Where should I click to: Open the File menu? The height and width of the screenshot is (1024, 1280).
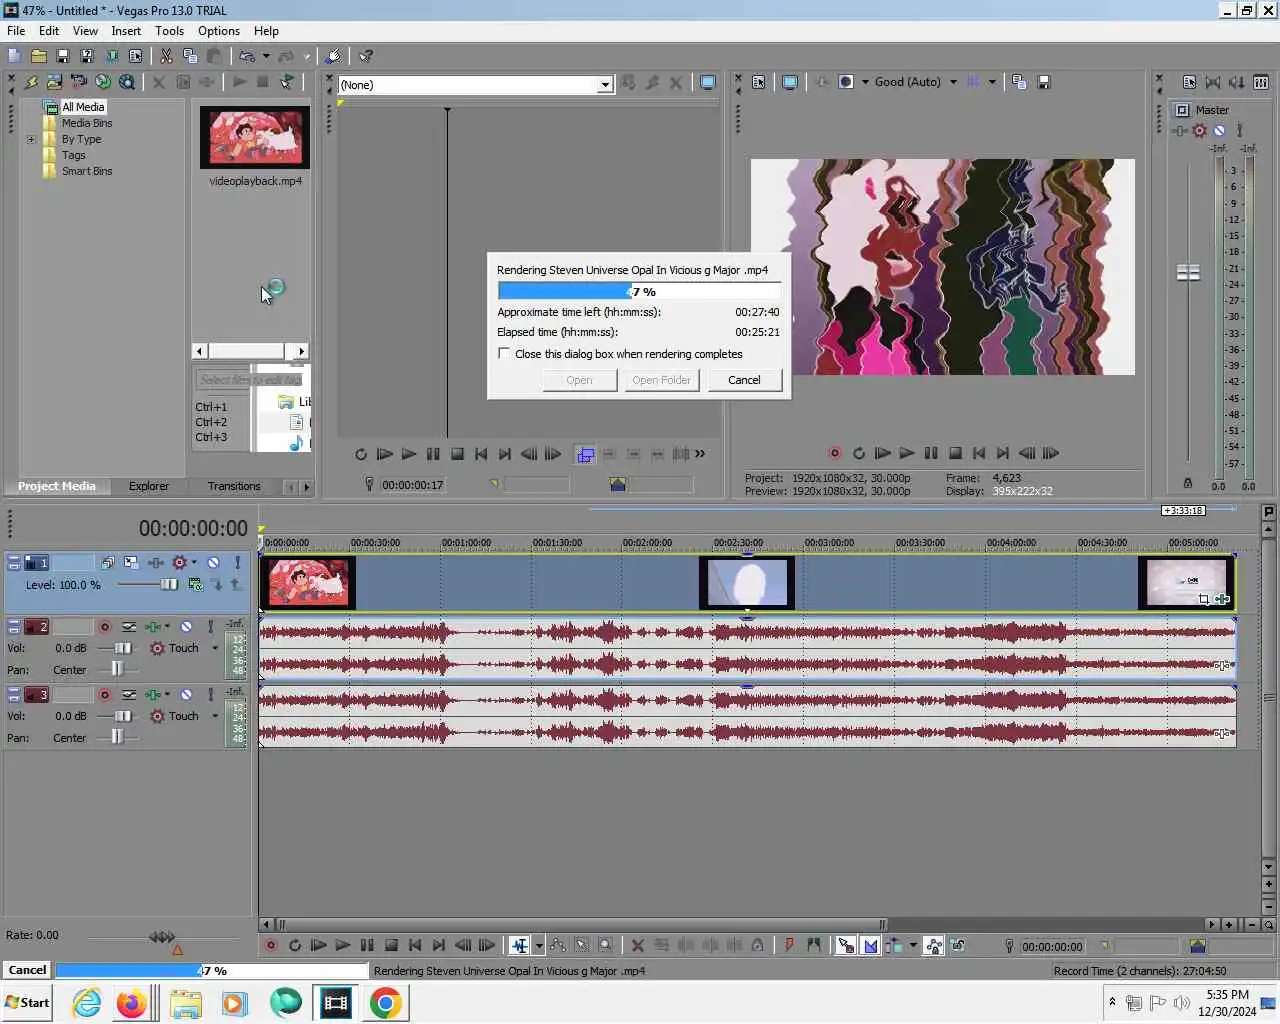pyautogui.click(x=16, y=31)
